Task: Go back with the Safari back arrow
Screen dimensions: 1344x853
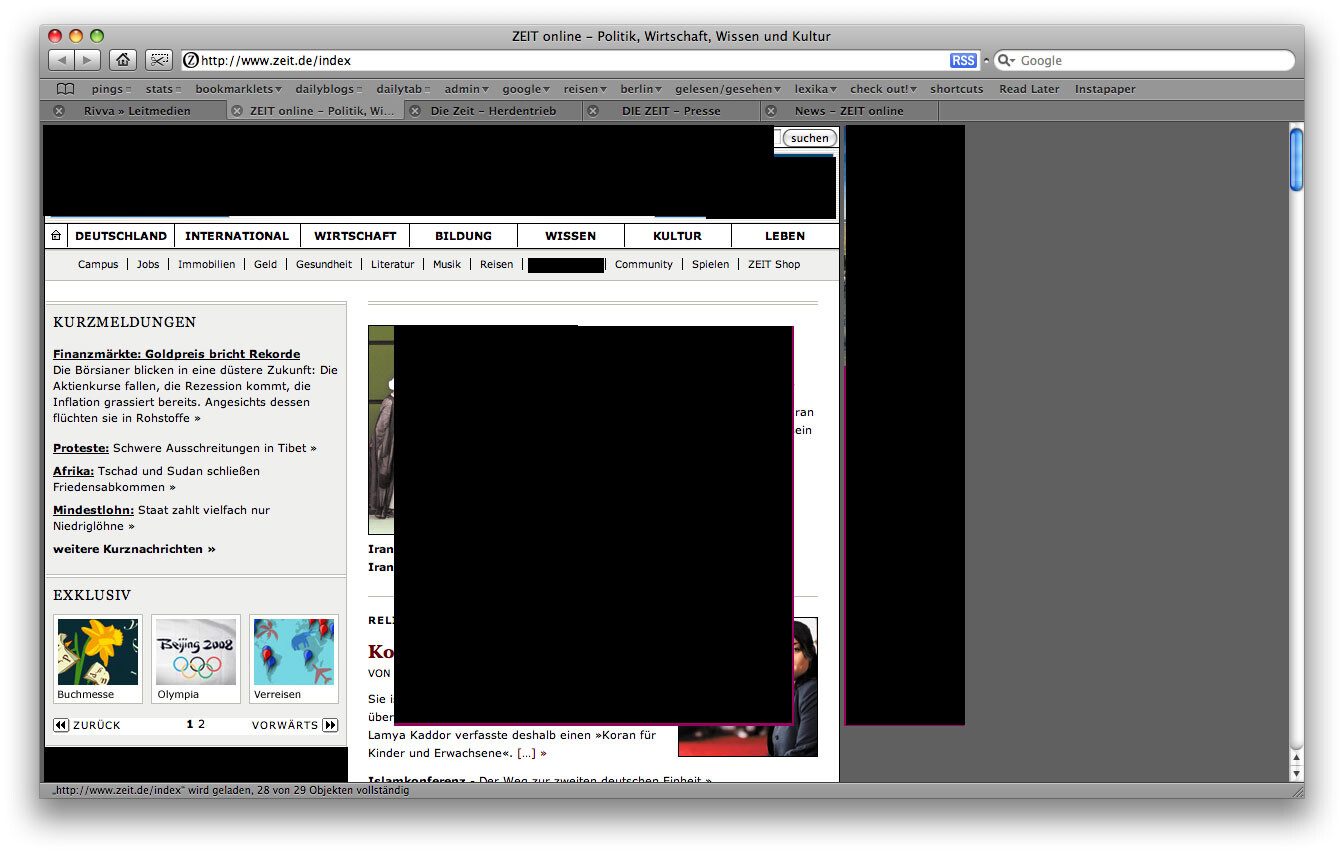Action: 61,60
